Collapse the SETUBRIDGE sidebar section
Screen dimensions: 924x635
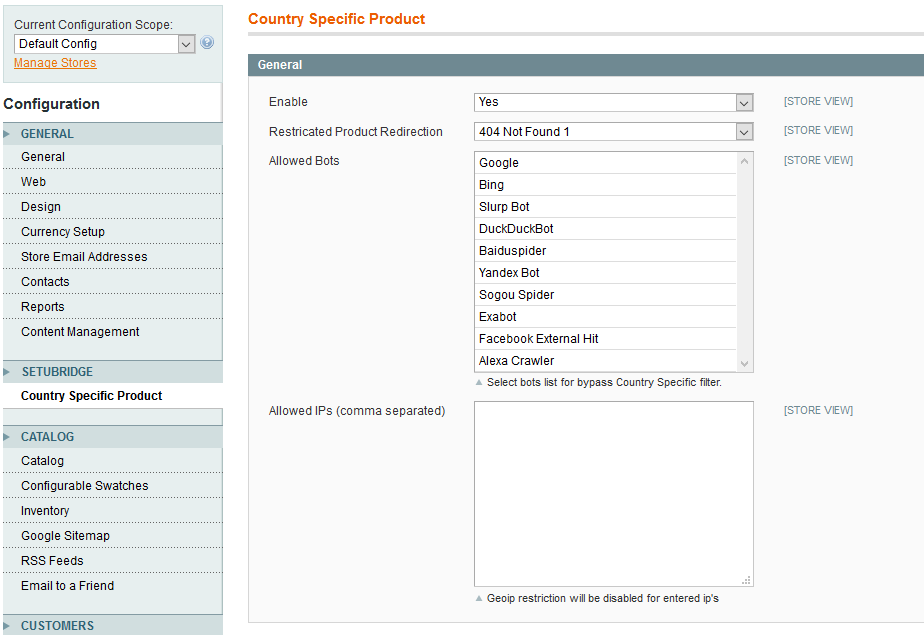click(57, 372)
